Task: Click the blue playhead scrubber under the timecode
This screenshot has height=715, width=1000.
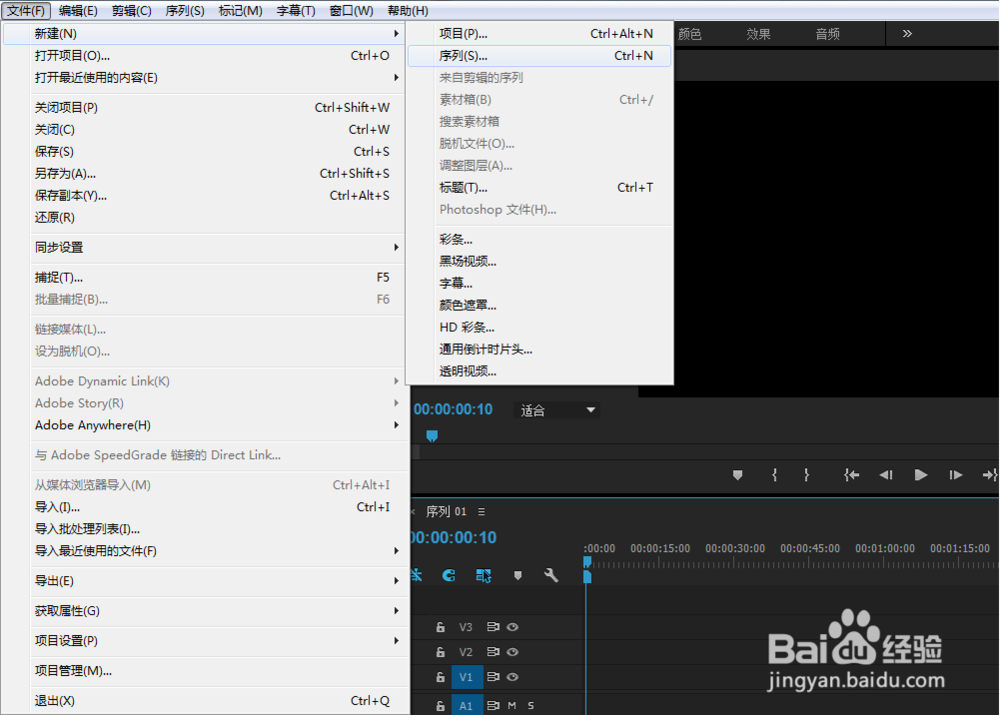Action: (432, 436)
